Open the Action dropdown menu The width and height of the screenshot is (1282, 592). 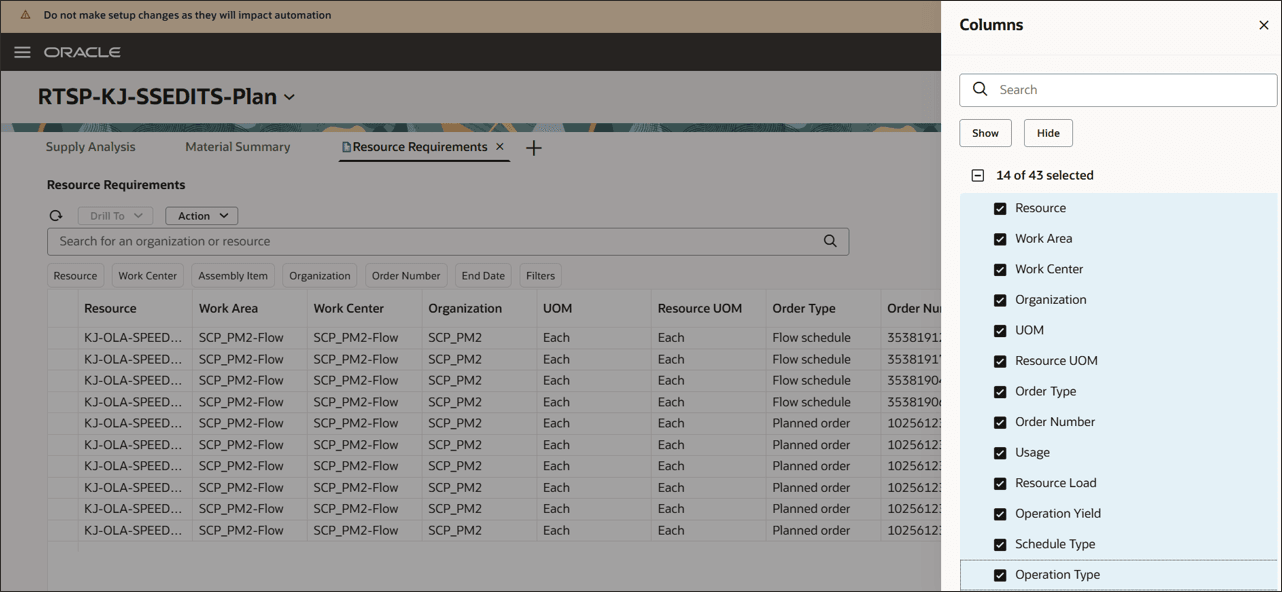point(201,215)
